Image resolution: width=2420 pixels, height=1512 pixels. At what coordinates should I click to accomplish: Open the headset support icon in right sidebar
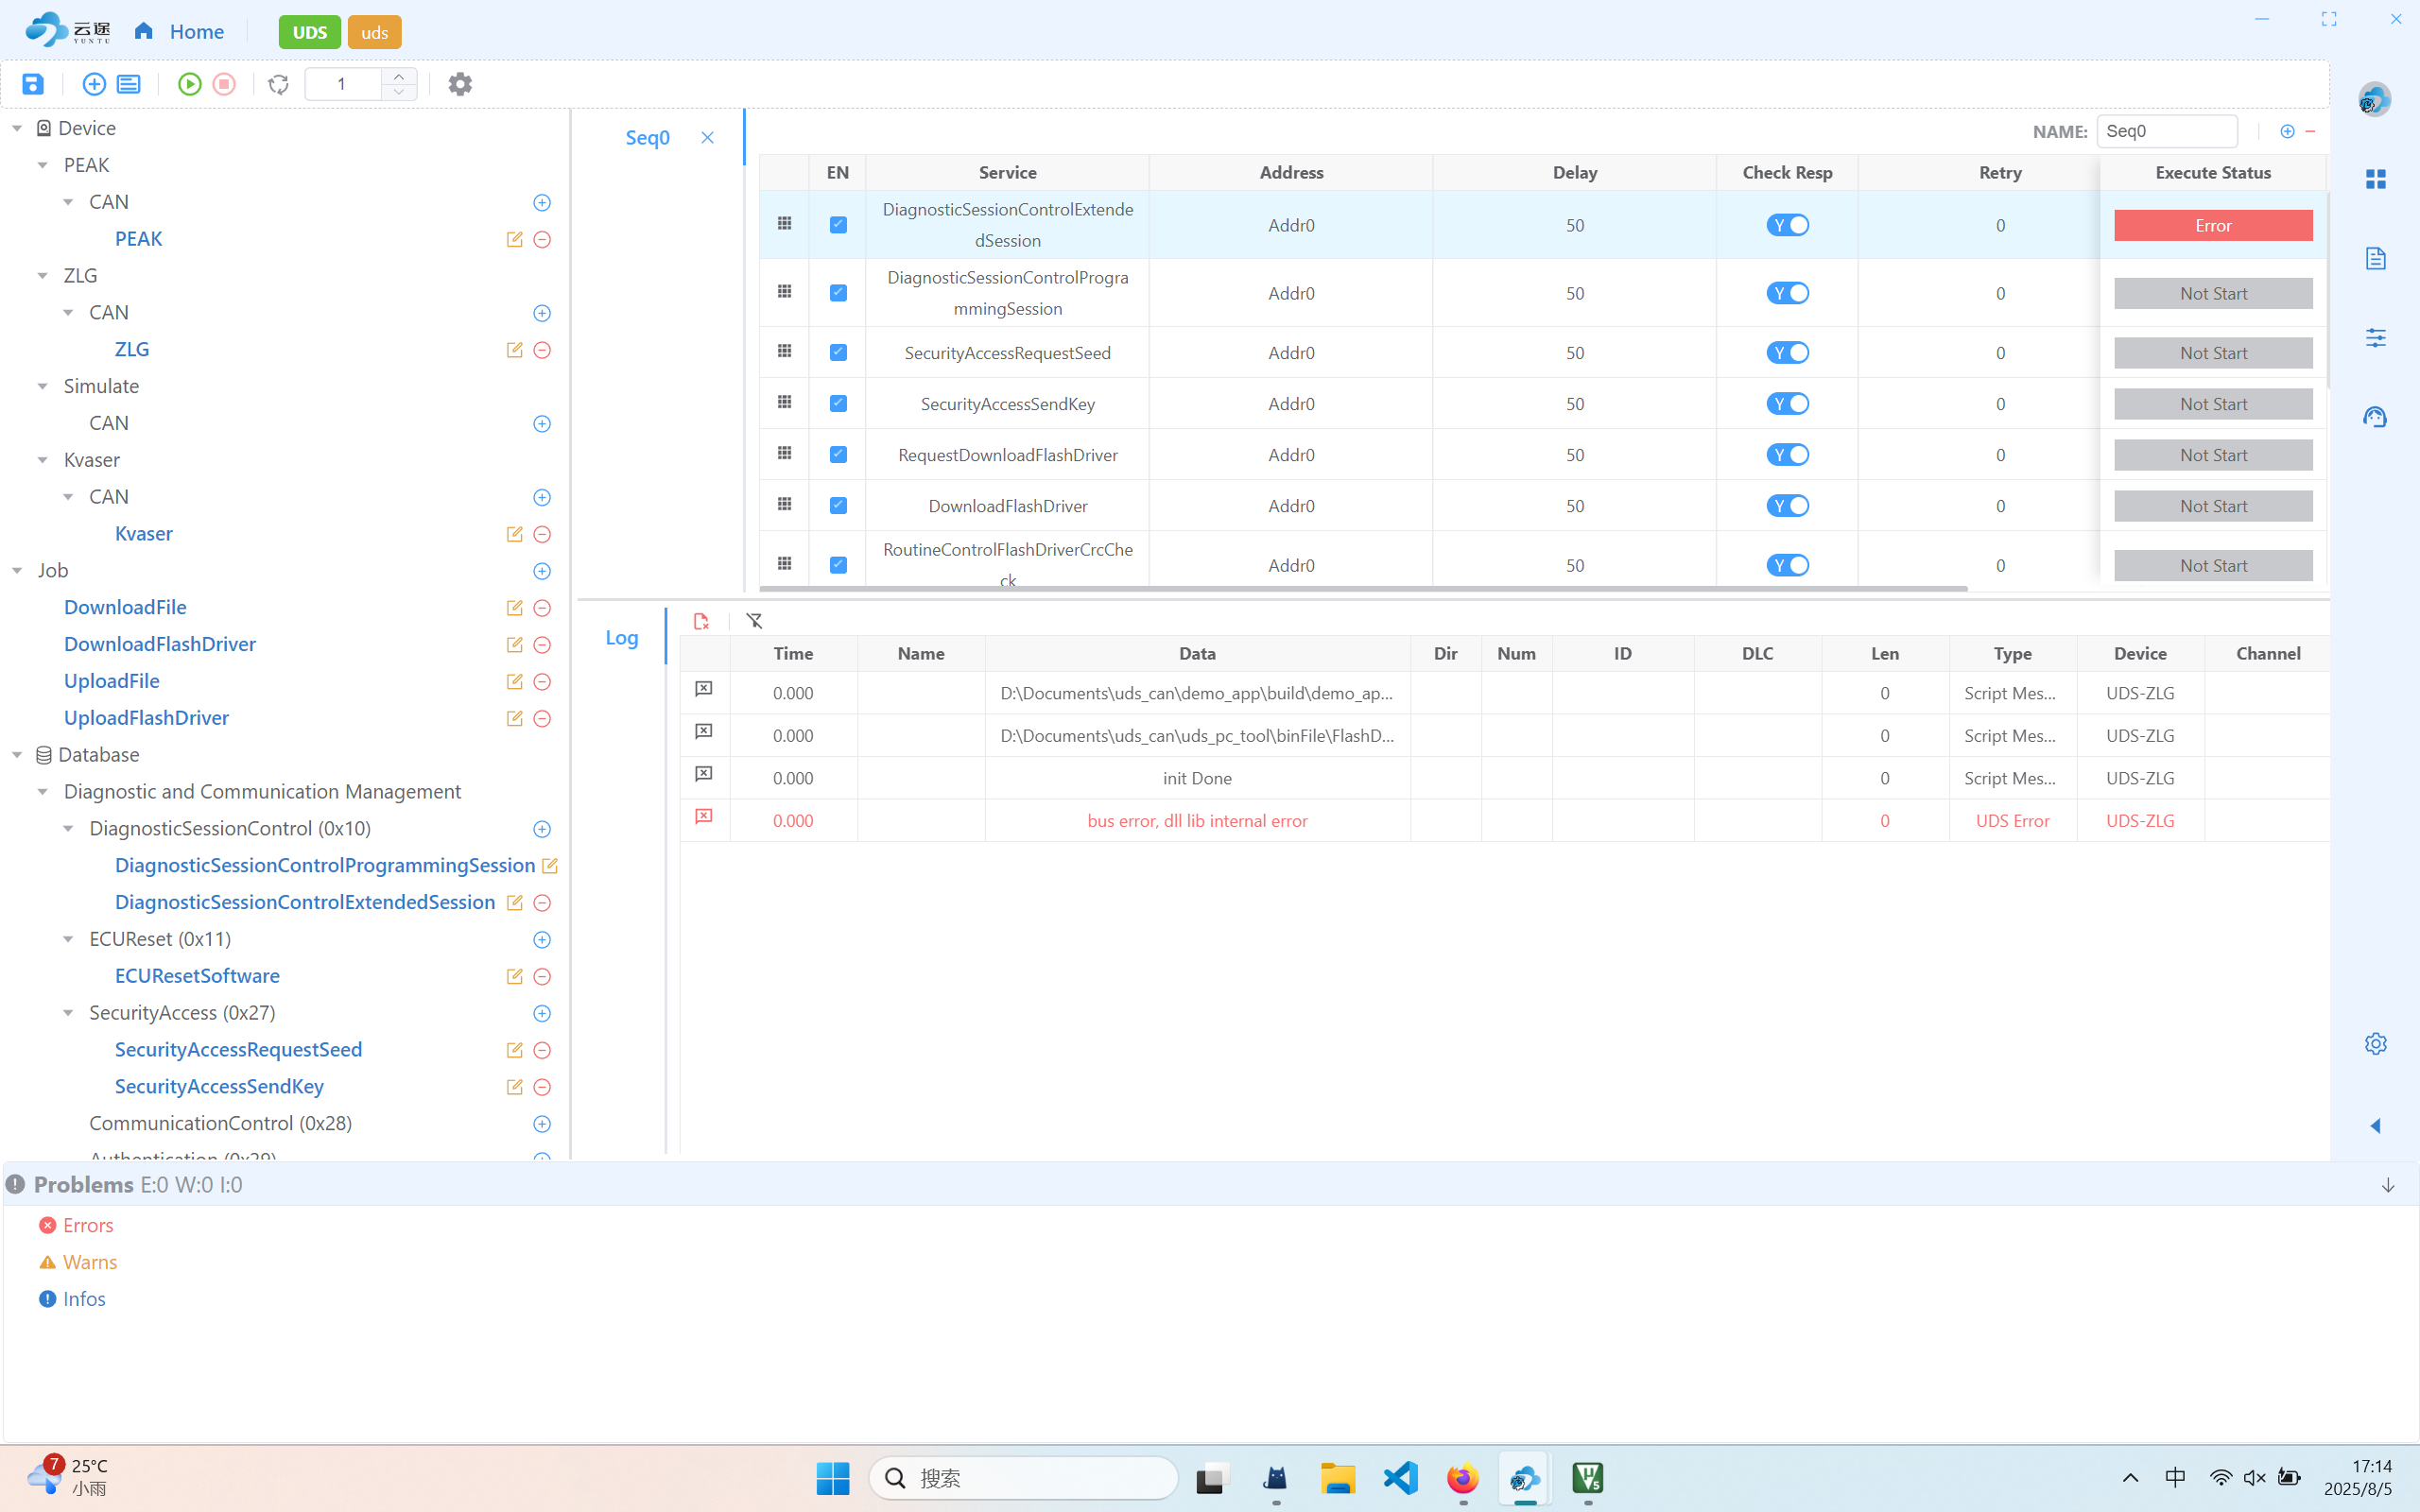pos(2376,416)
